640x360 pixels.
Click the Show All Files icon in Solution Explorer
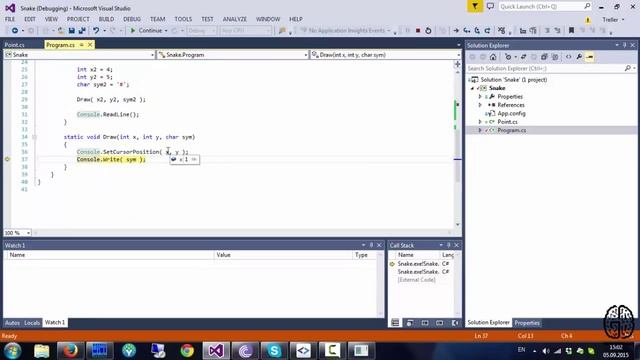point(555,57)
